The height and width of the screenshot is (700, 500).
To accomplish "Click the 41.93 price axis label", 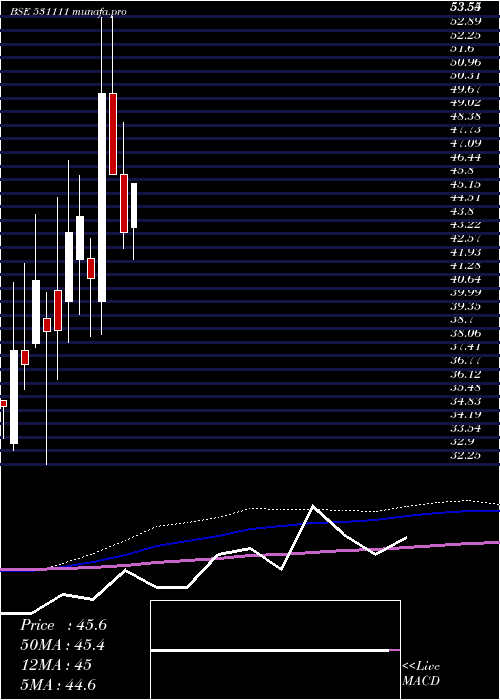I will (x=466, y=252).
